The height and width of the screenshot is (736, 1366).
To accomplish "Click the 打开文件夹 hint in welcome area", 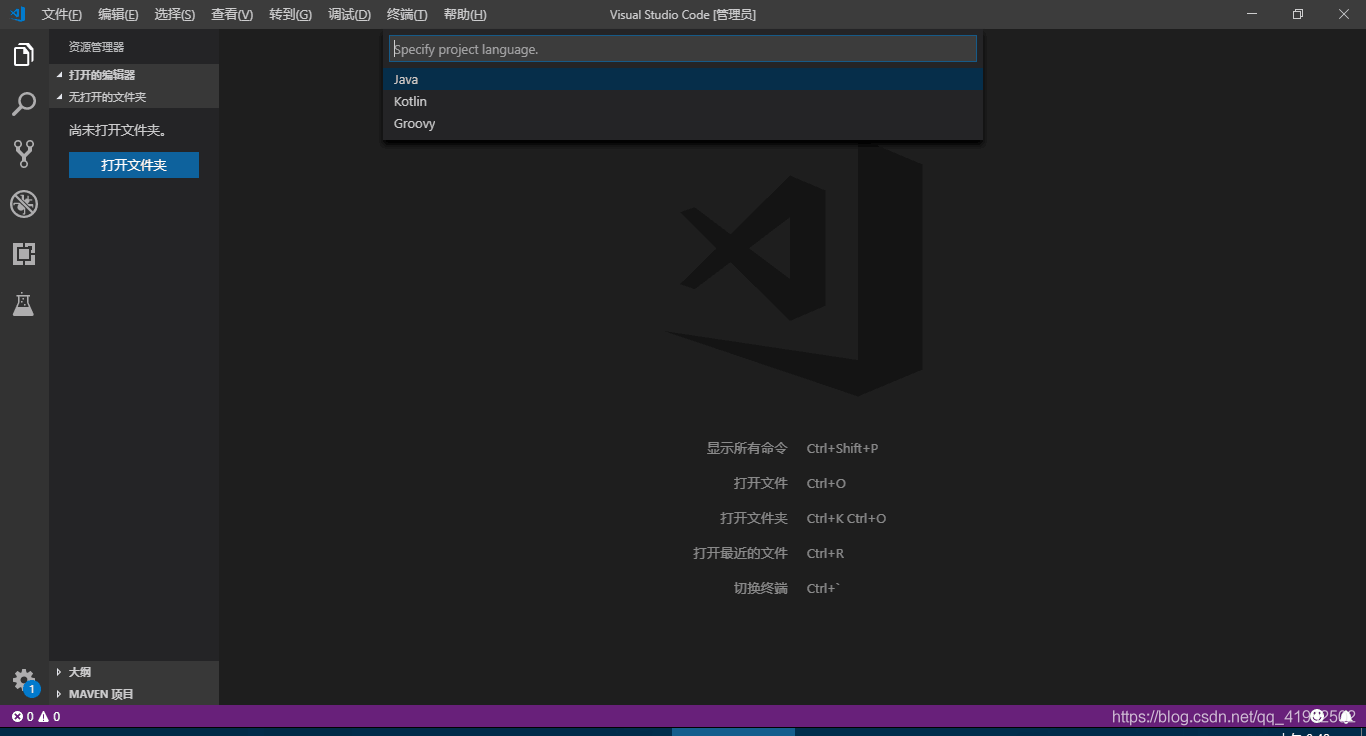I will (754, 518).
